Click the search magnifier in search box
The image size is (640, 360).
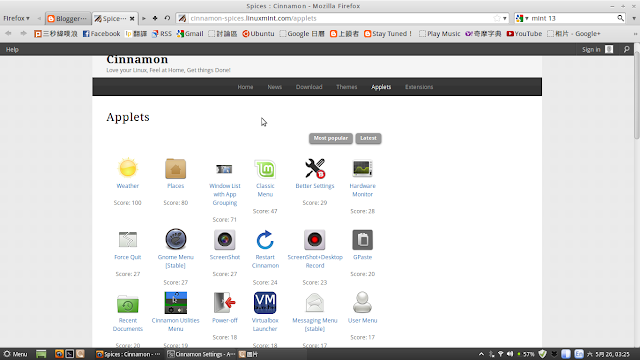(x=620, y=18)
